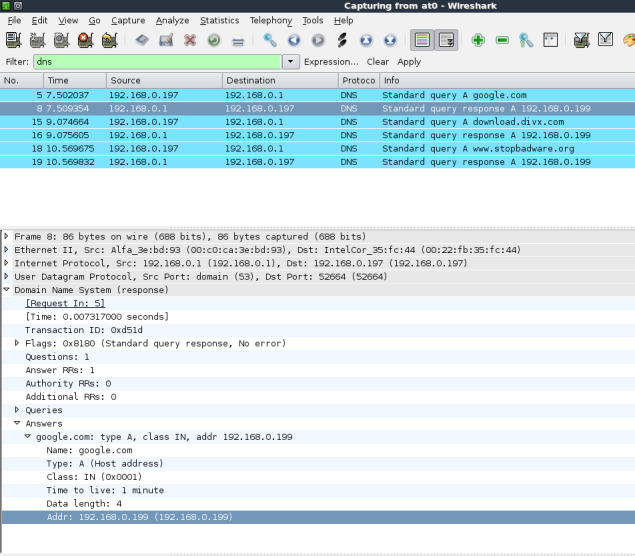Collapse the Answers section

(x=17, y=423)
